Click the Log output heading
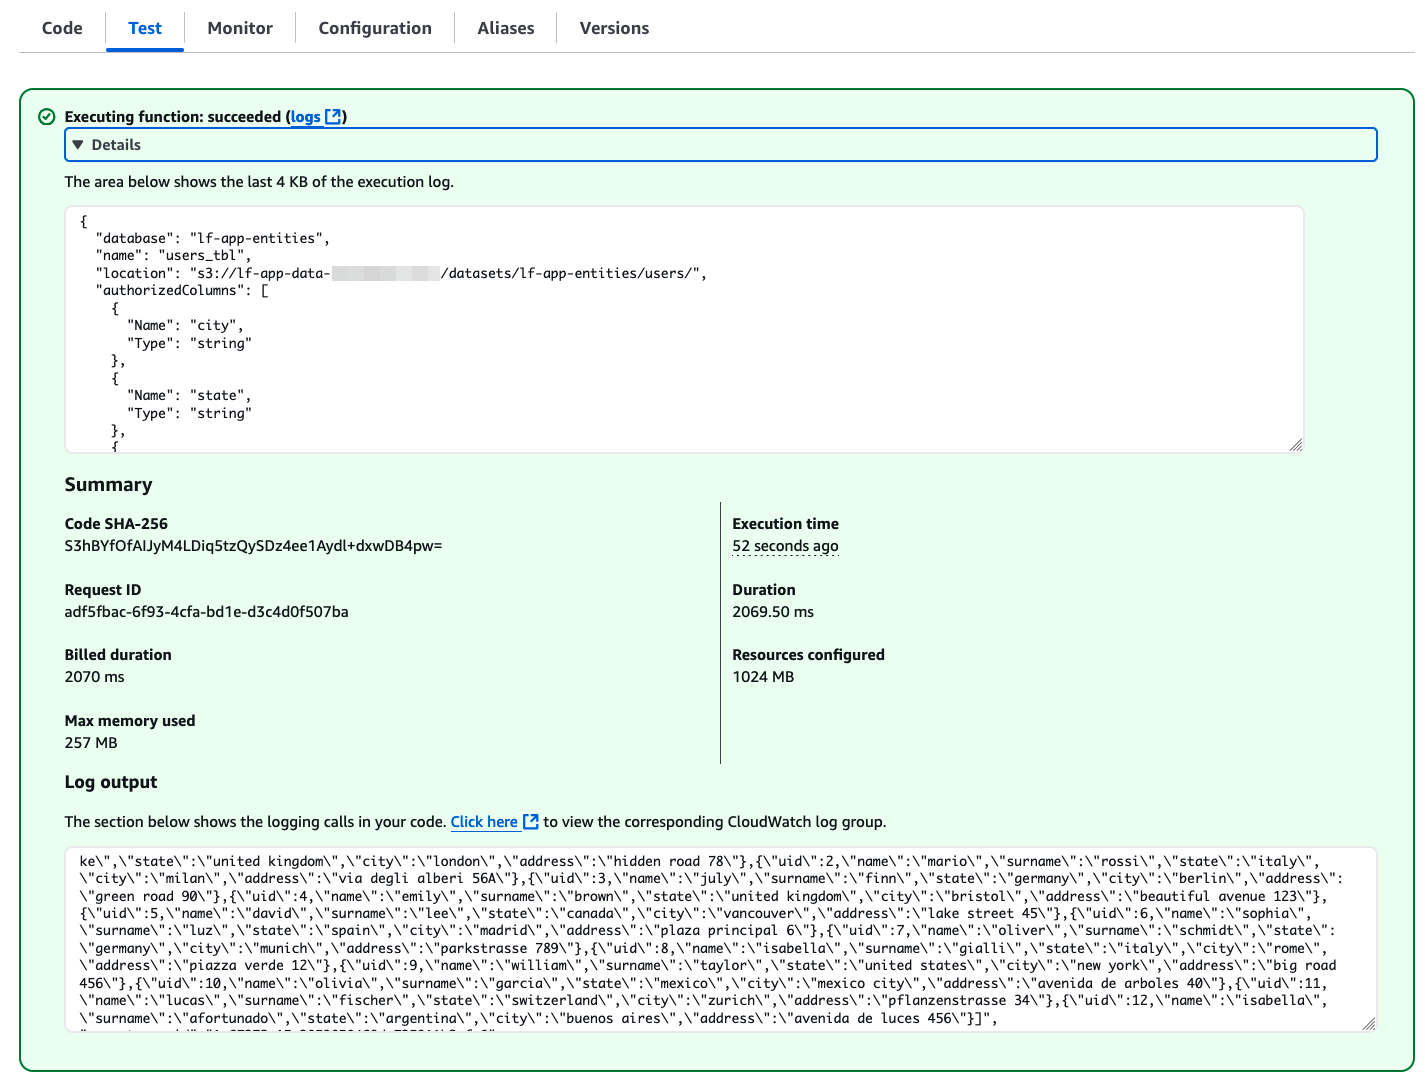Screen dimensions: 1425x1084 [x=111, y=782]
